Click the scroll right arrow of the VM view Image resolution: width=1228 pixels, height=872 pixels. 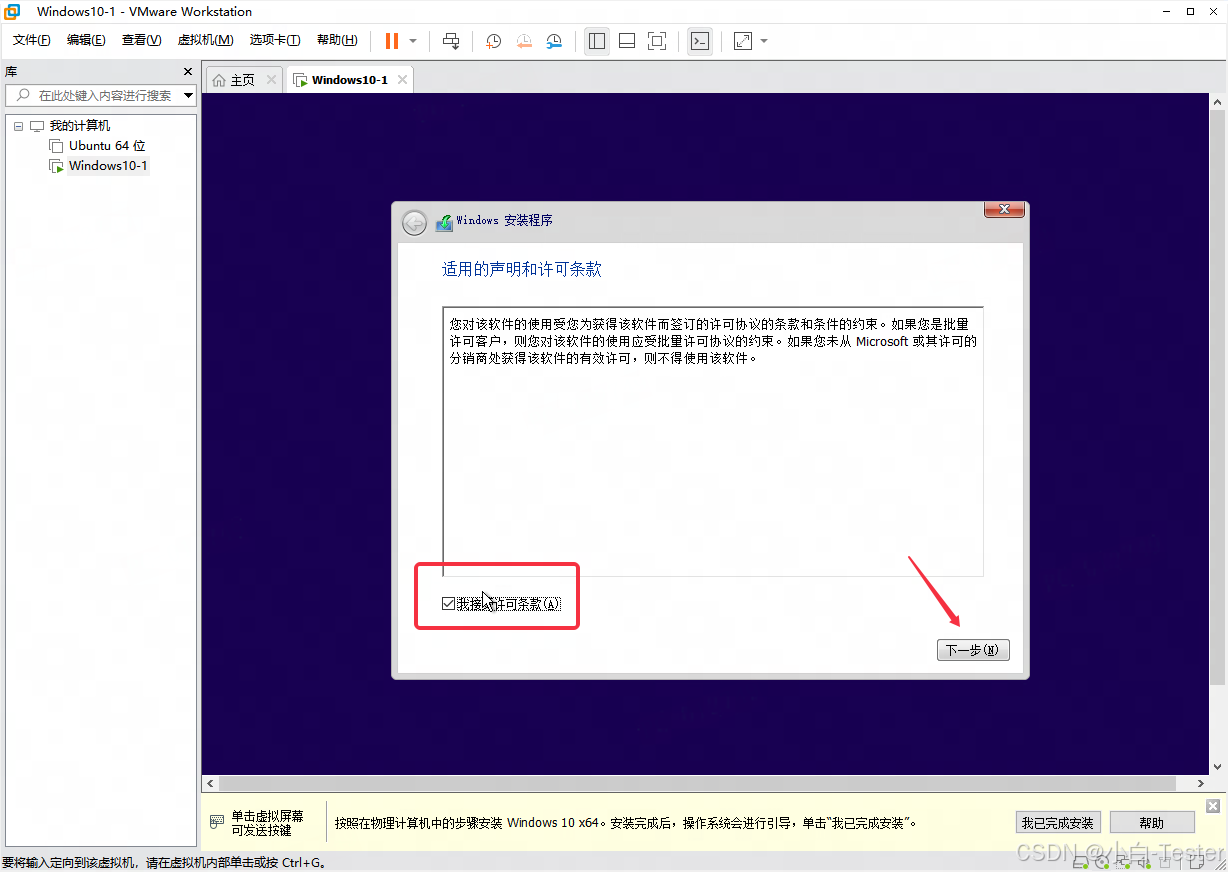click(x=1201, y=784)
